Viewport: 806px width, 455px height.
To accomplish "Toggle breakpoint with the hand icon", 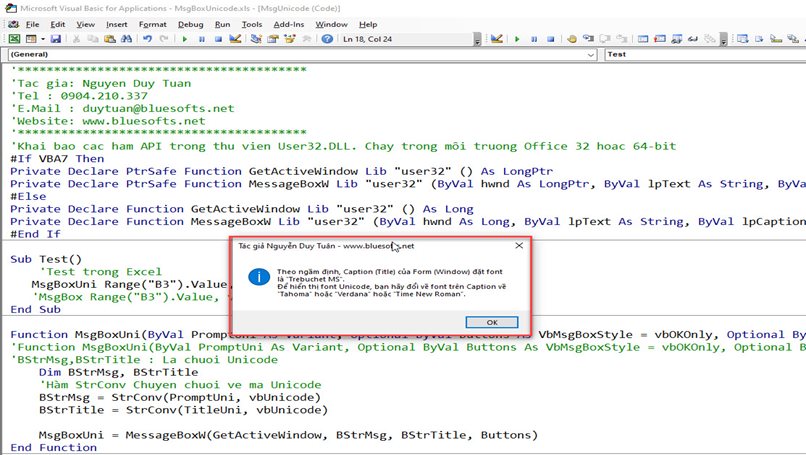I will coord(572,39).
